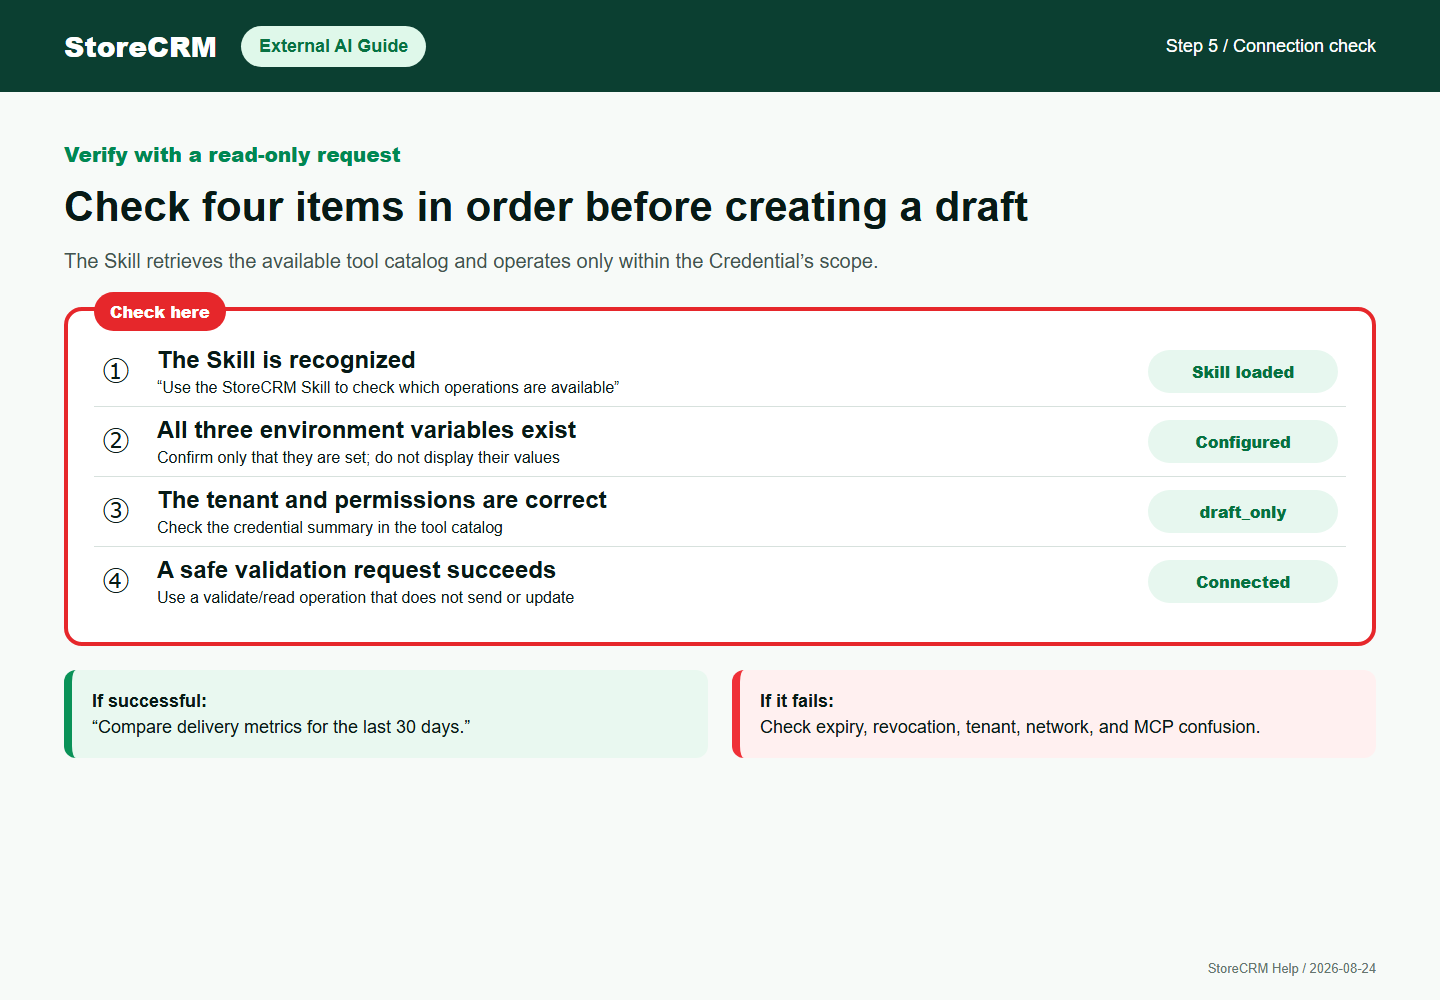Click the red 'Check here' badge
The width and height of the screenshot is (1440, 1000).
(160, 312)
